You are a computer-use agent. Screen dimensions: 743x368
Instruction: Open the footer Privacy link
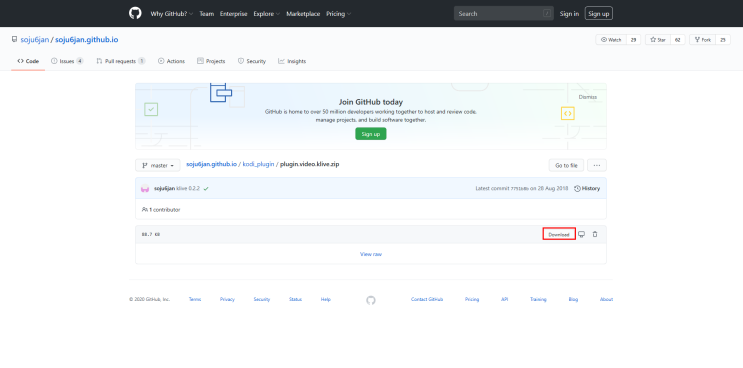coord(227,299)
